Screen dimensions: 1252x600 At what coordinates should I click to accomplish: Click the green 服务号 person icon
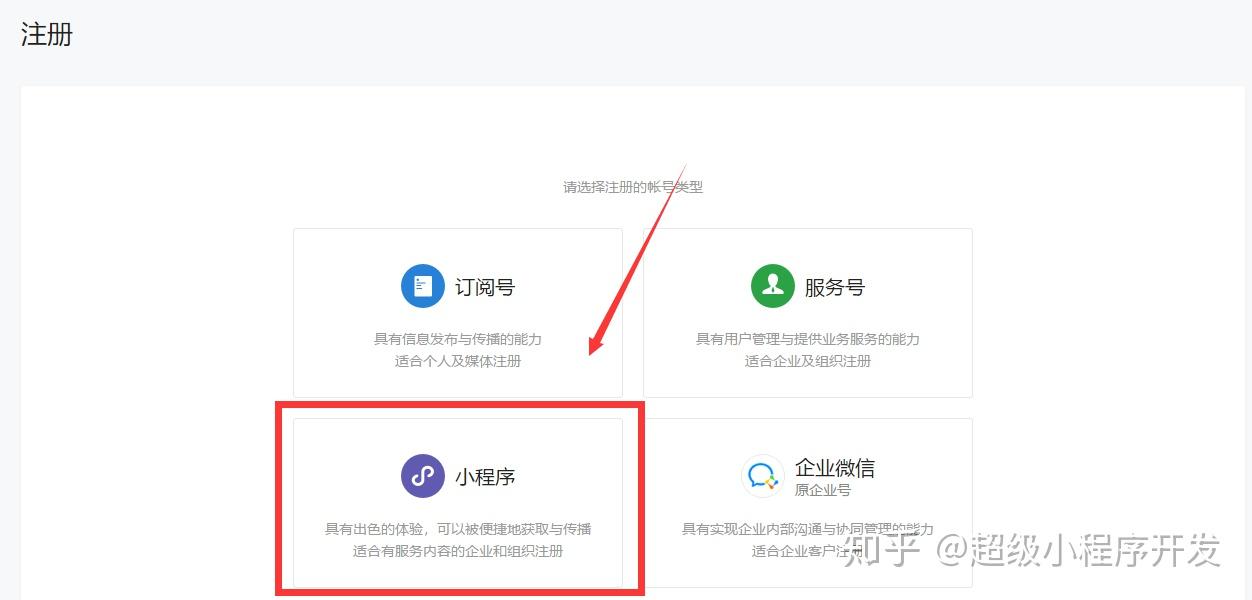(x=772, y=286)
